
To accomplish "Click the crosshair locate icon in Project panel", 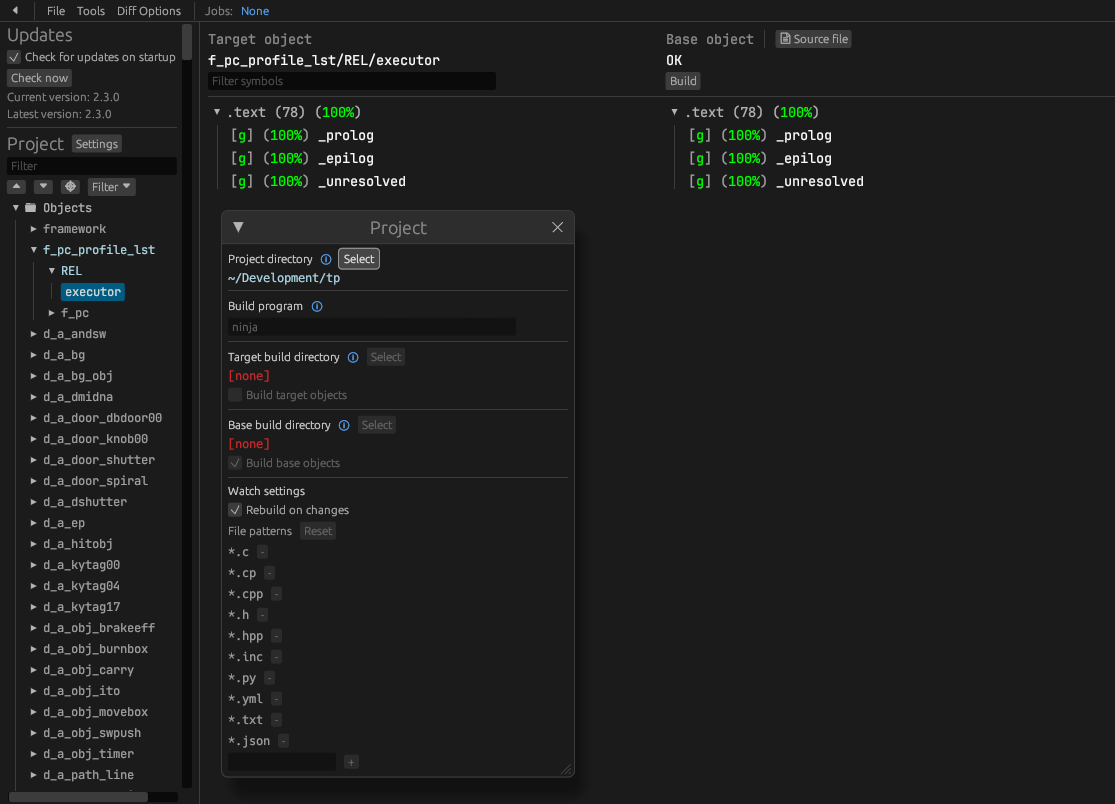I will point(69,186).
